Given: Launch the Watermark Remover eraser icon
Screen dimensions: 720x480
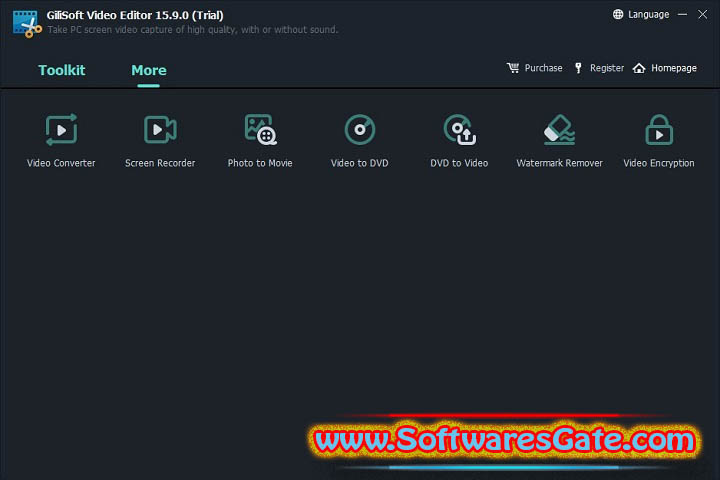Looking at the screenshot, I should click(x=559, y=130).
